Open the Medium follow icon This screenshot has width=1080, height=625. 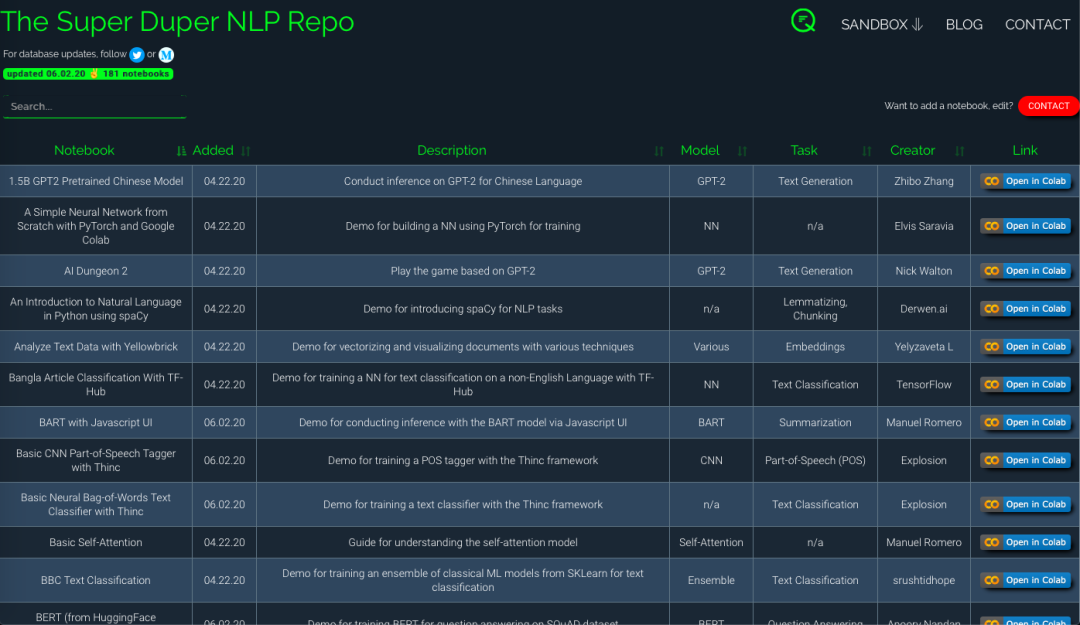click(166, 54)
